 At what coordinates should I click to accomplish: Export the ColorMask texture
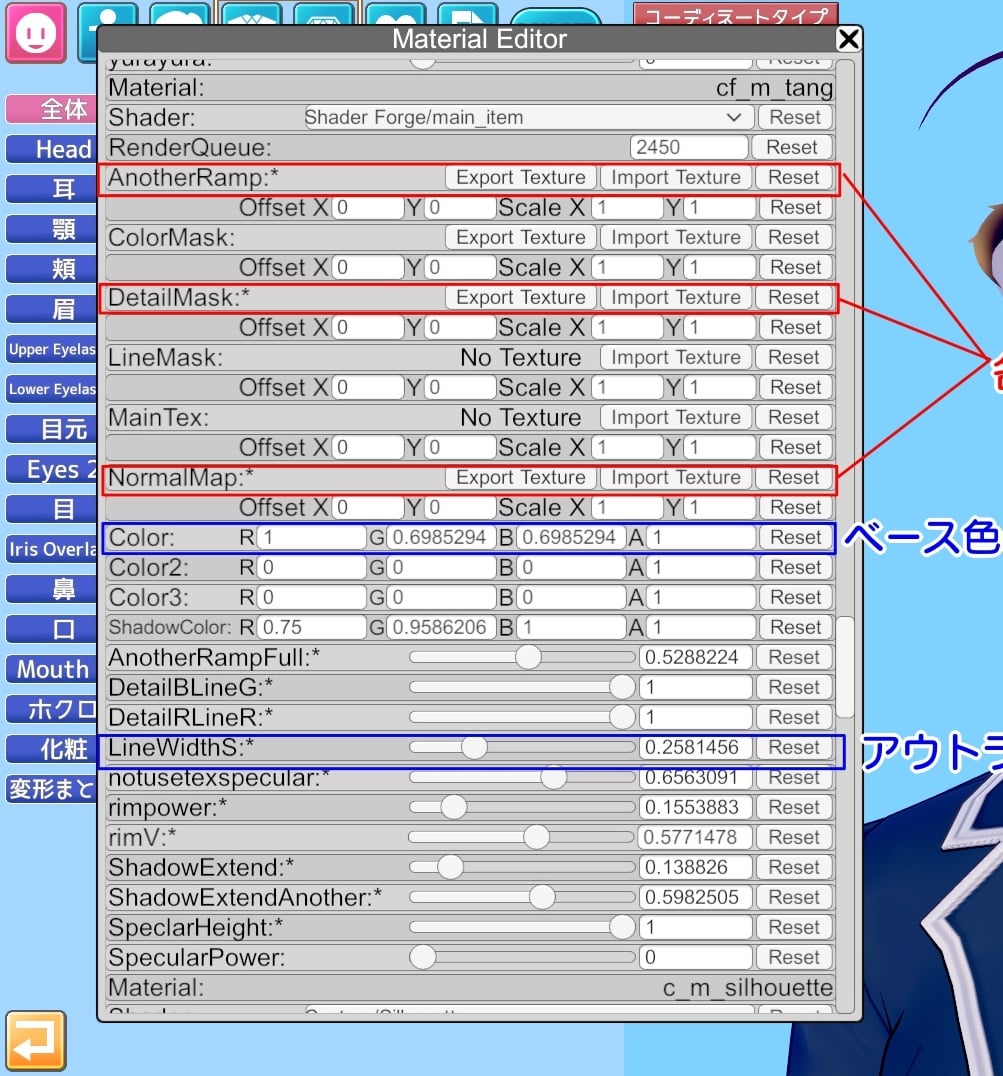[521, 237]
